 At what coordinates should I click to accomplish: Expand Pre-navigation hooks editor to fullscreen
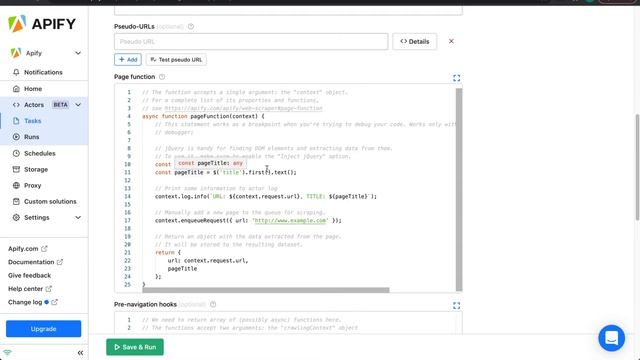pyautogui.click(x=456, y=305)
